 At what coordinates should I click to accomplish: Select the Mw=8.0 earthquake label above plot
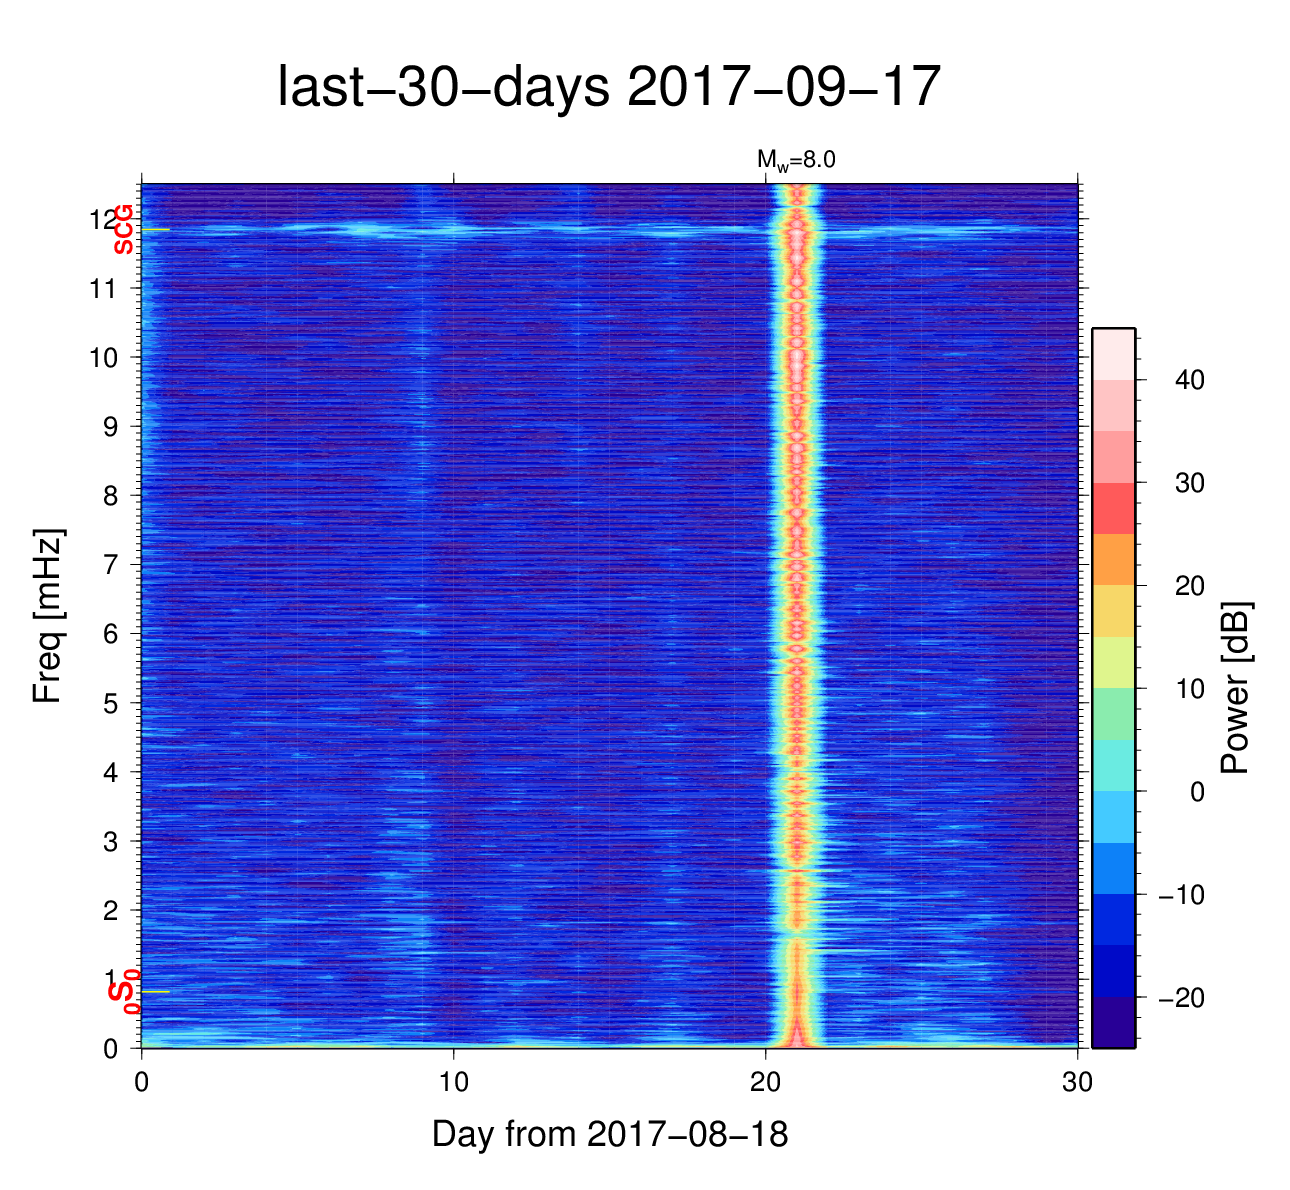[795, 159]
